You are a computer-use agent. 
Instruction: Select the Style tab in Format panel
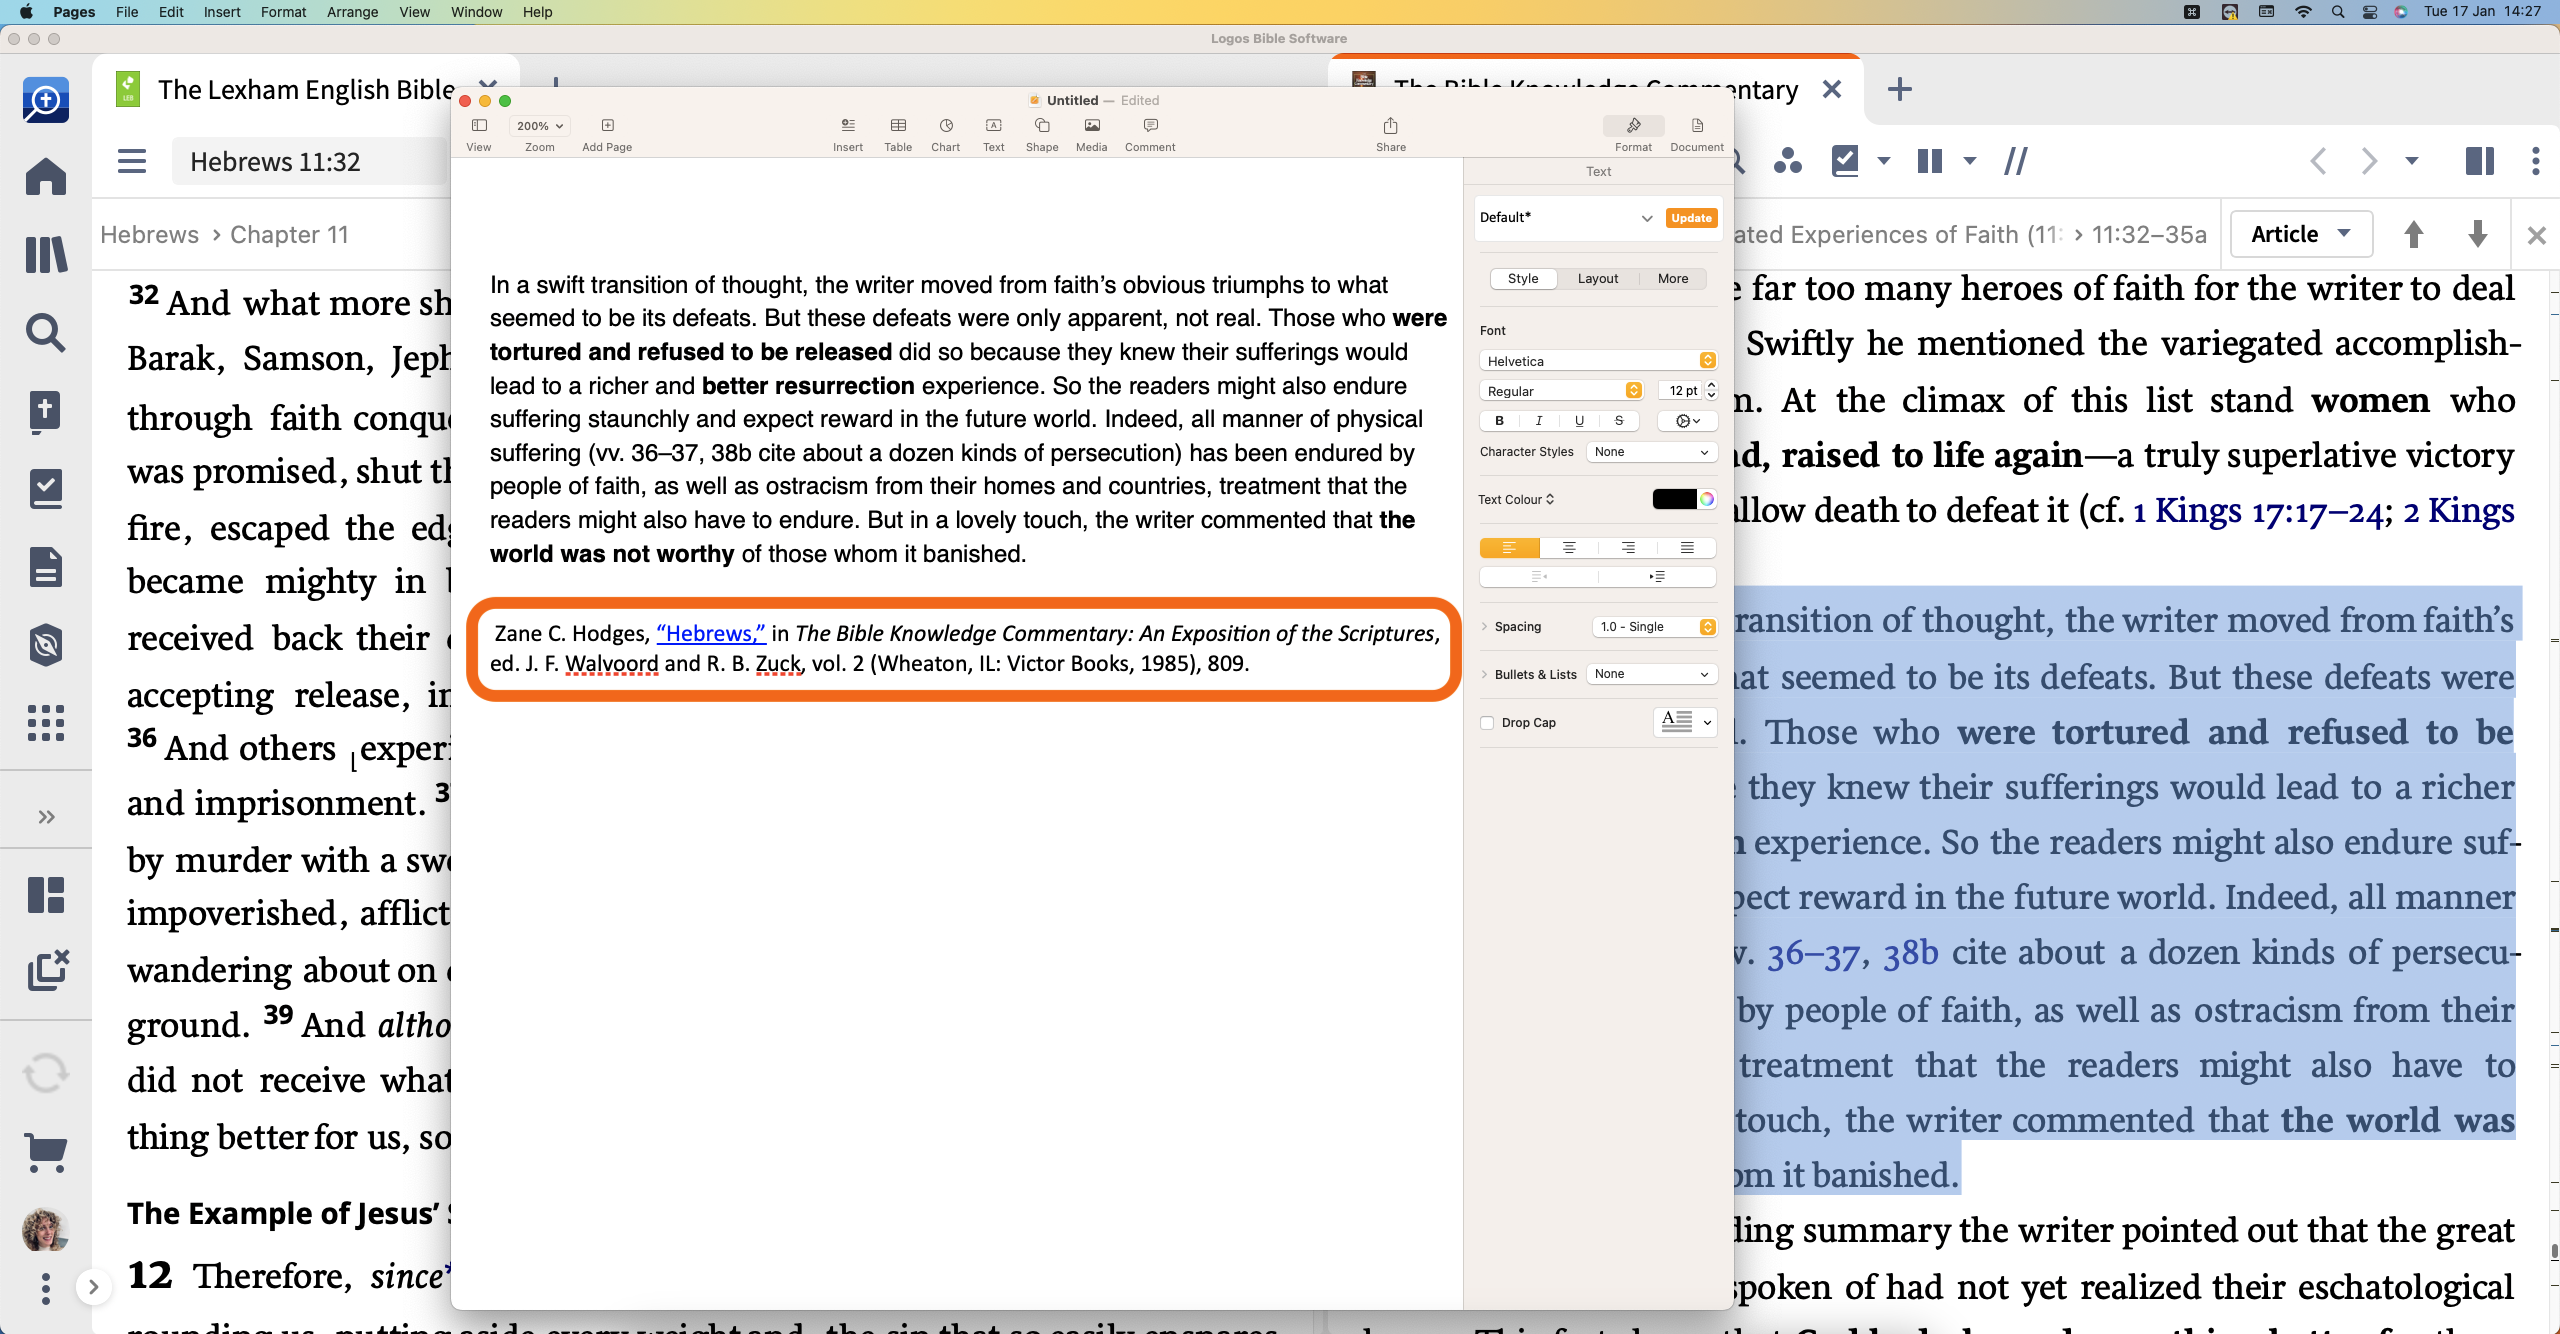[x=1523, y=279]
